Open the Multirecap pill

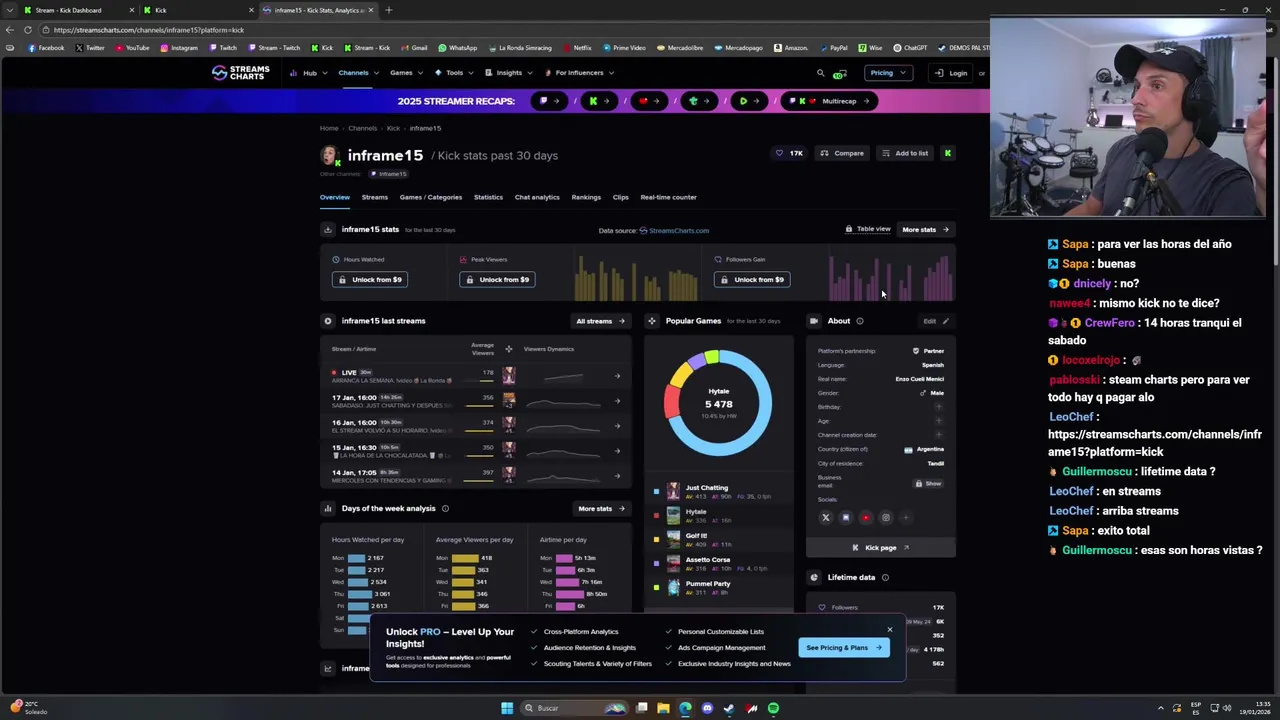point(829,101)
